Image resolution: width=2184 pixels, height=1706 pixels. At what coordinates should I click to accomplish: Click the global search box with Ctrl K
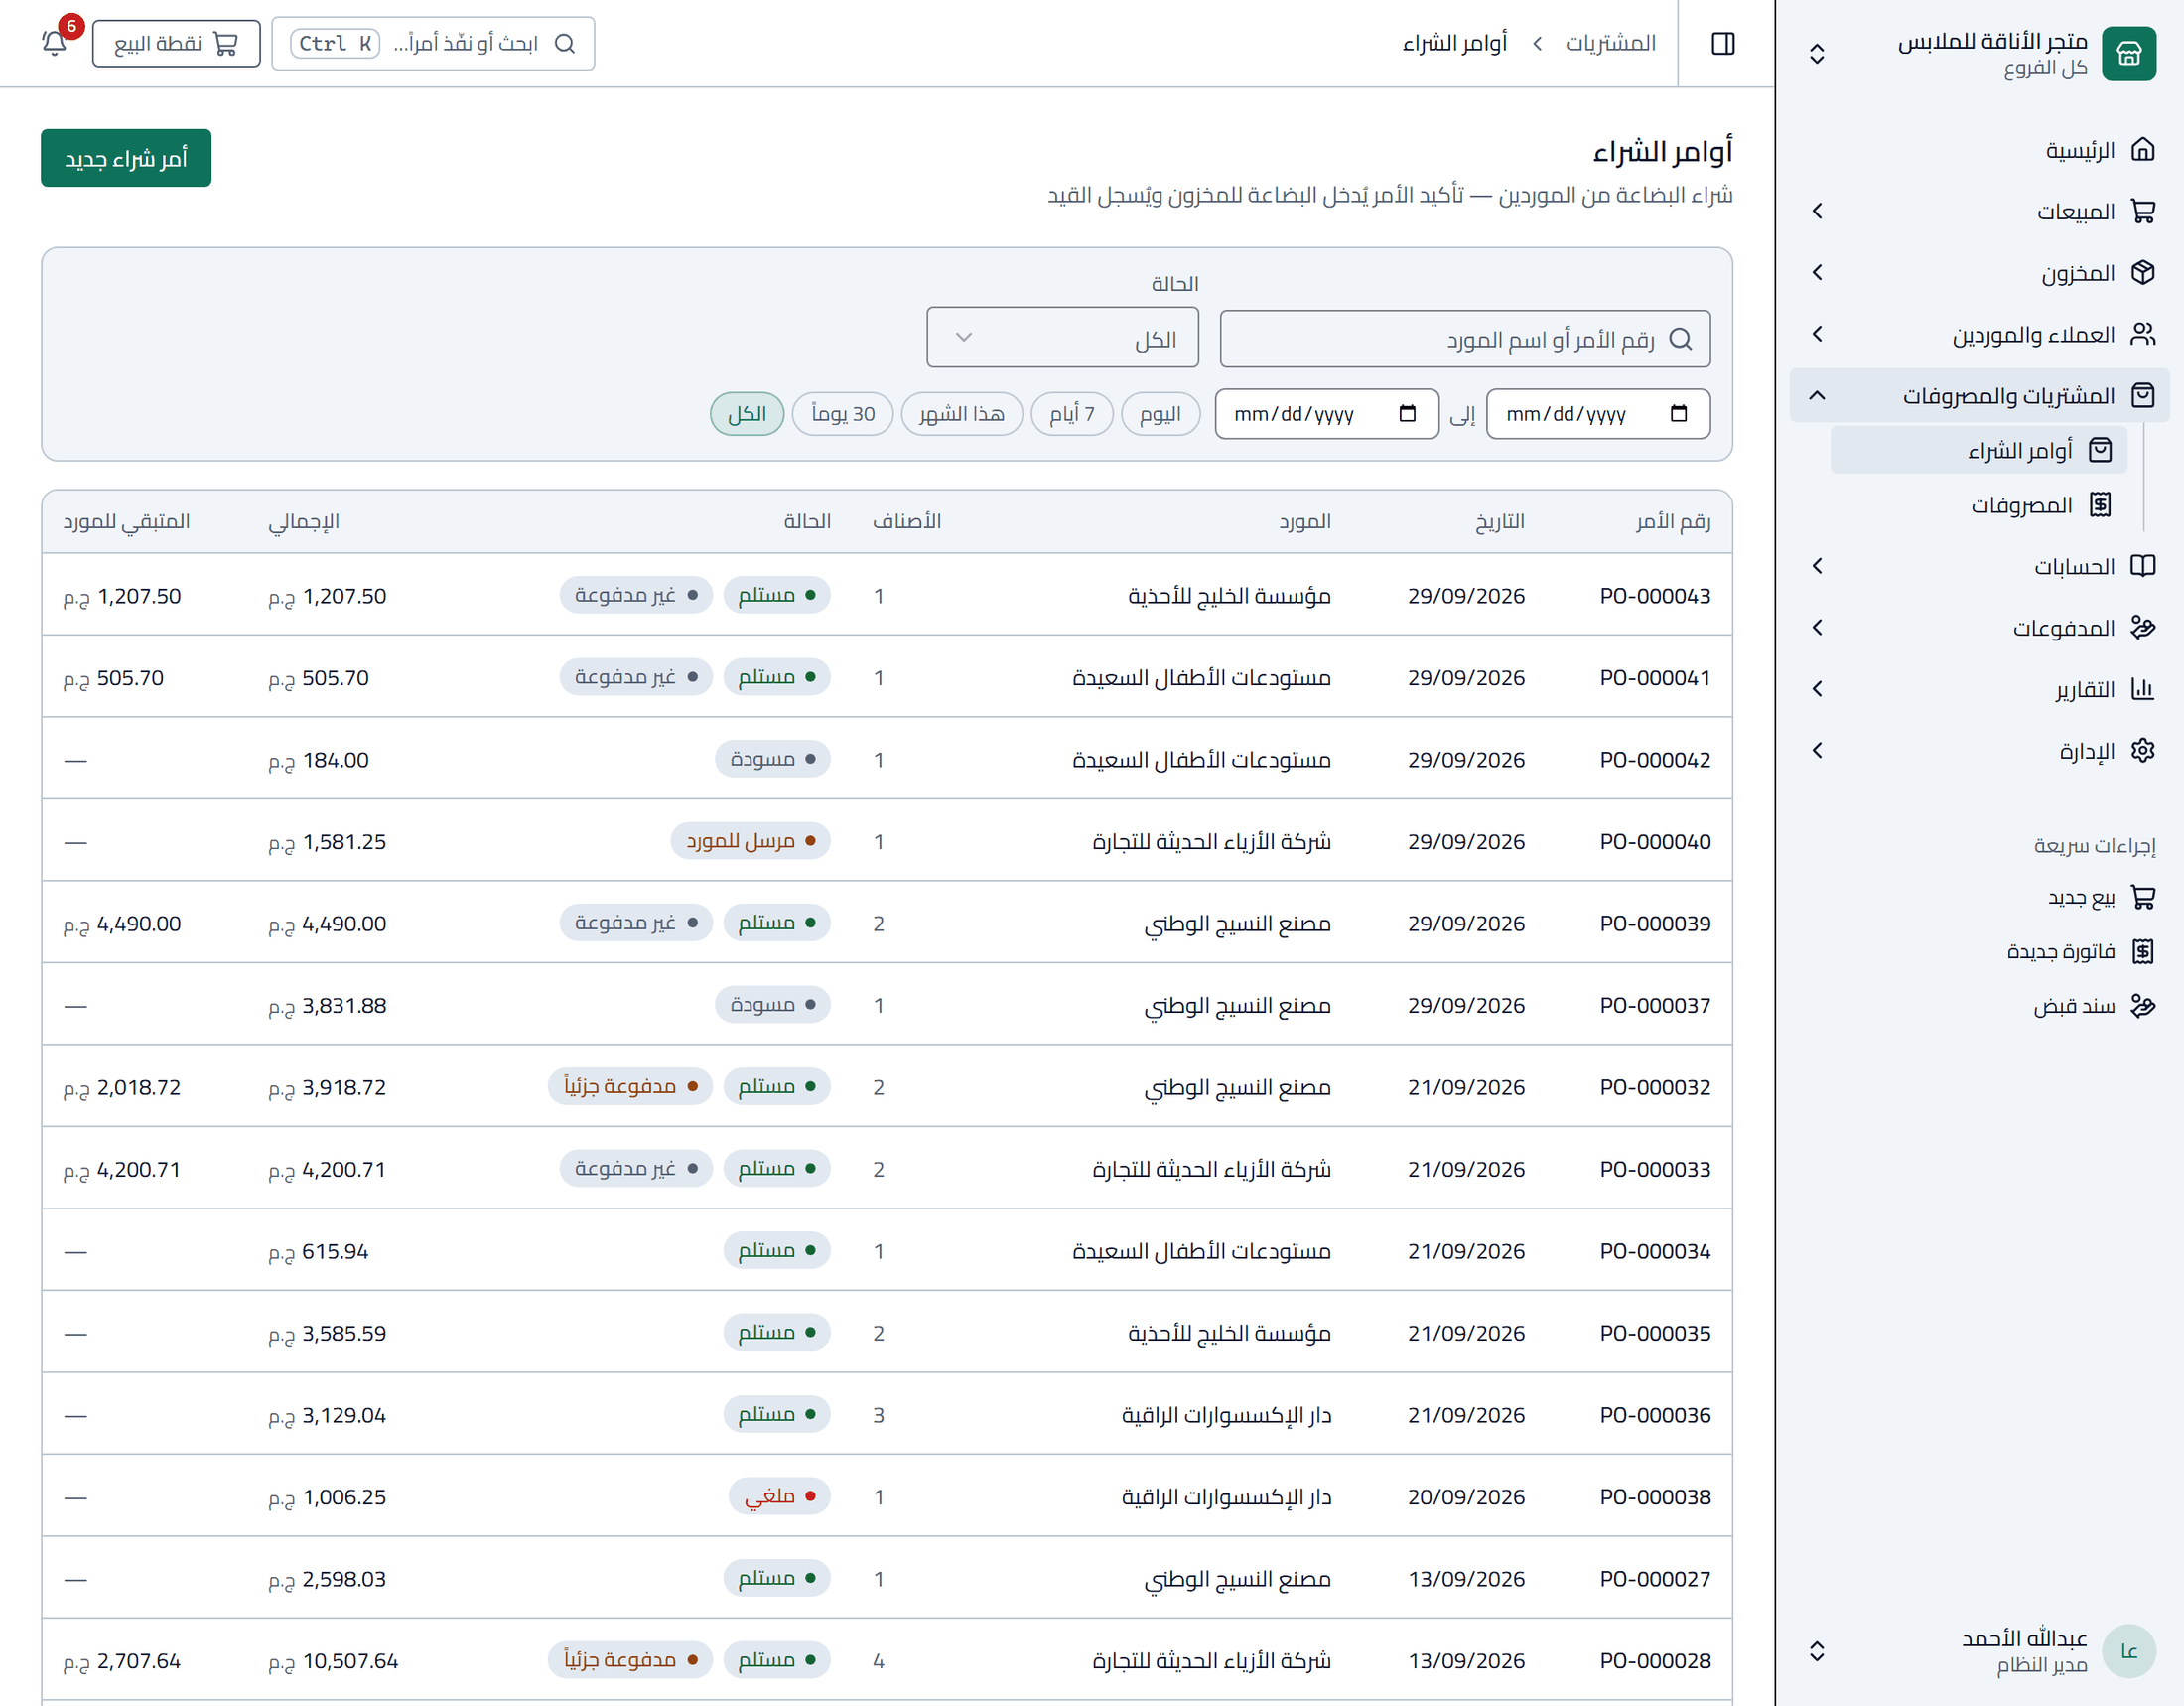click(433, 43)
